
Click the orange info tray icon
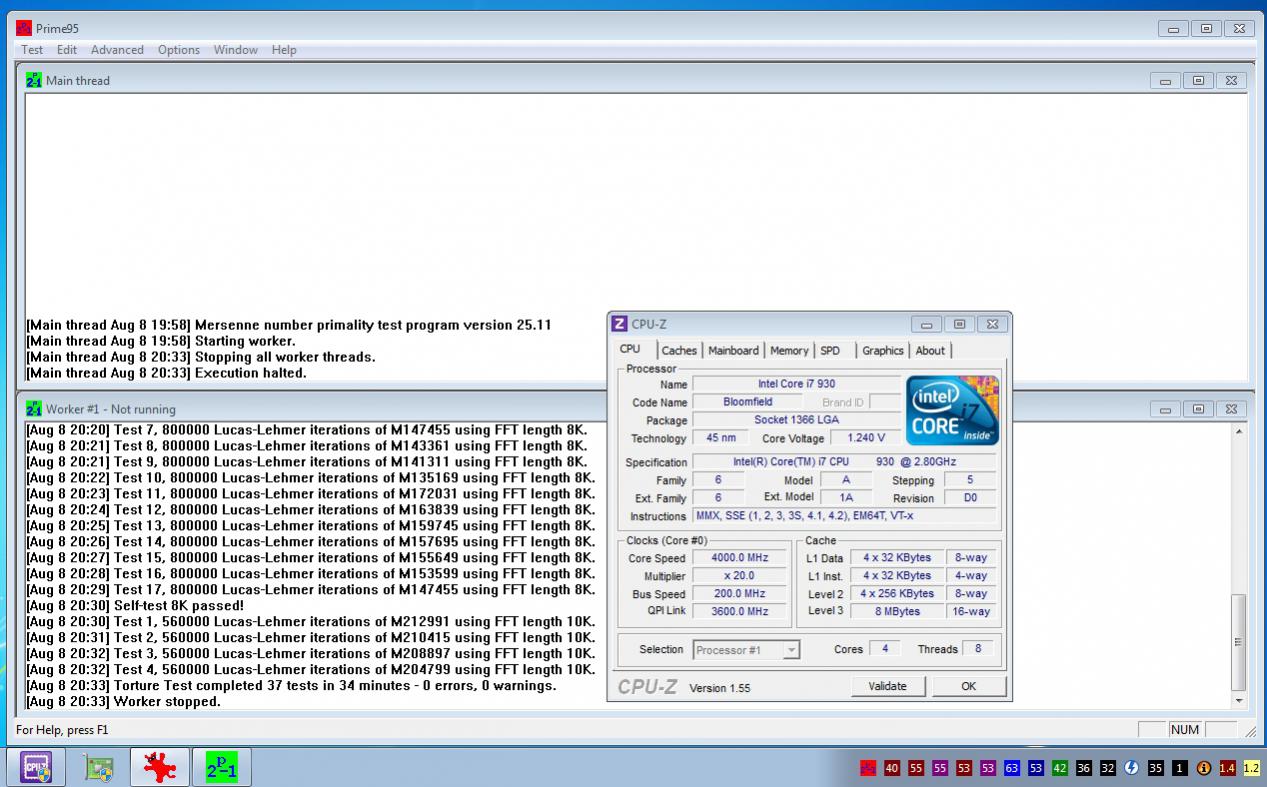(x=1204, y=768)
